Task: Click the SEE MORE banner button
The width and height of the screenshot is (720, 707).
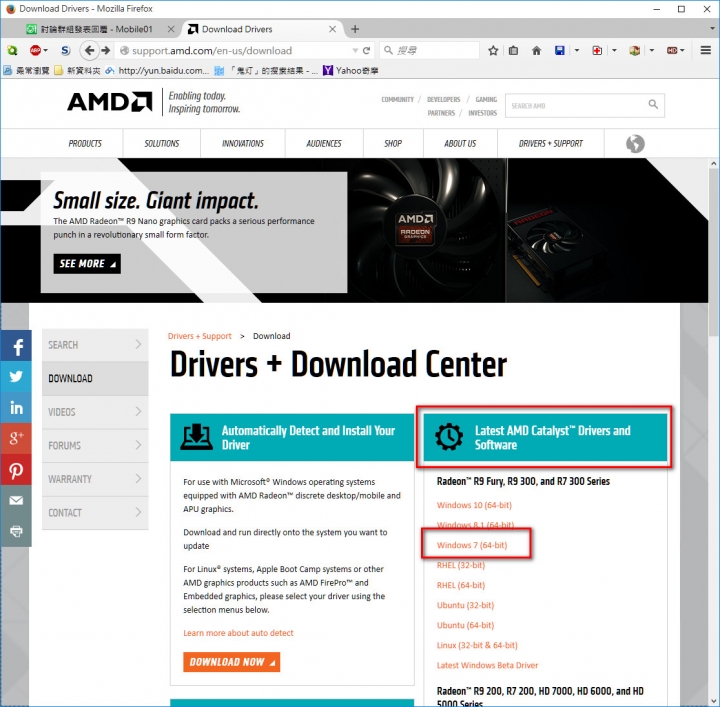Action: pyautogui.click(x=87, y=264)
